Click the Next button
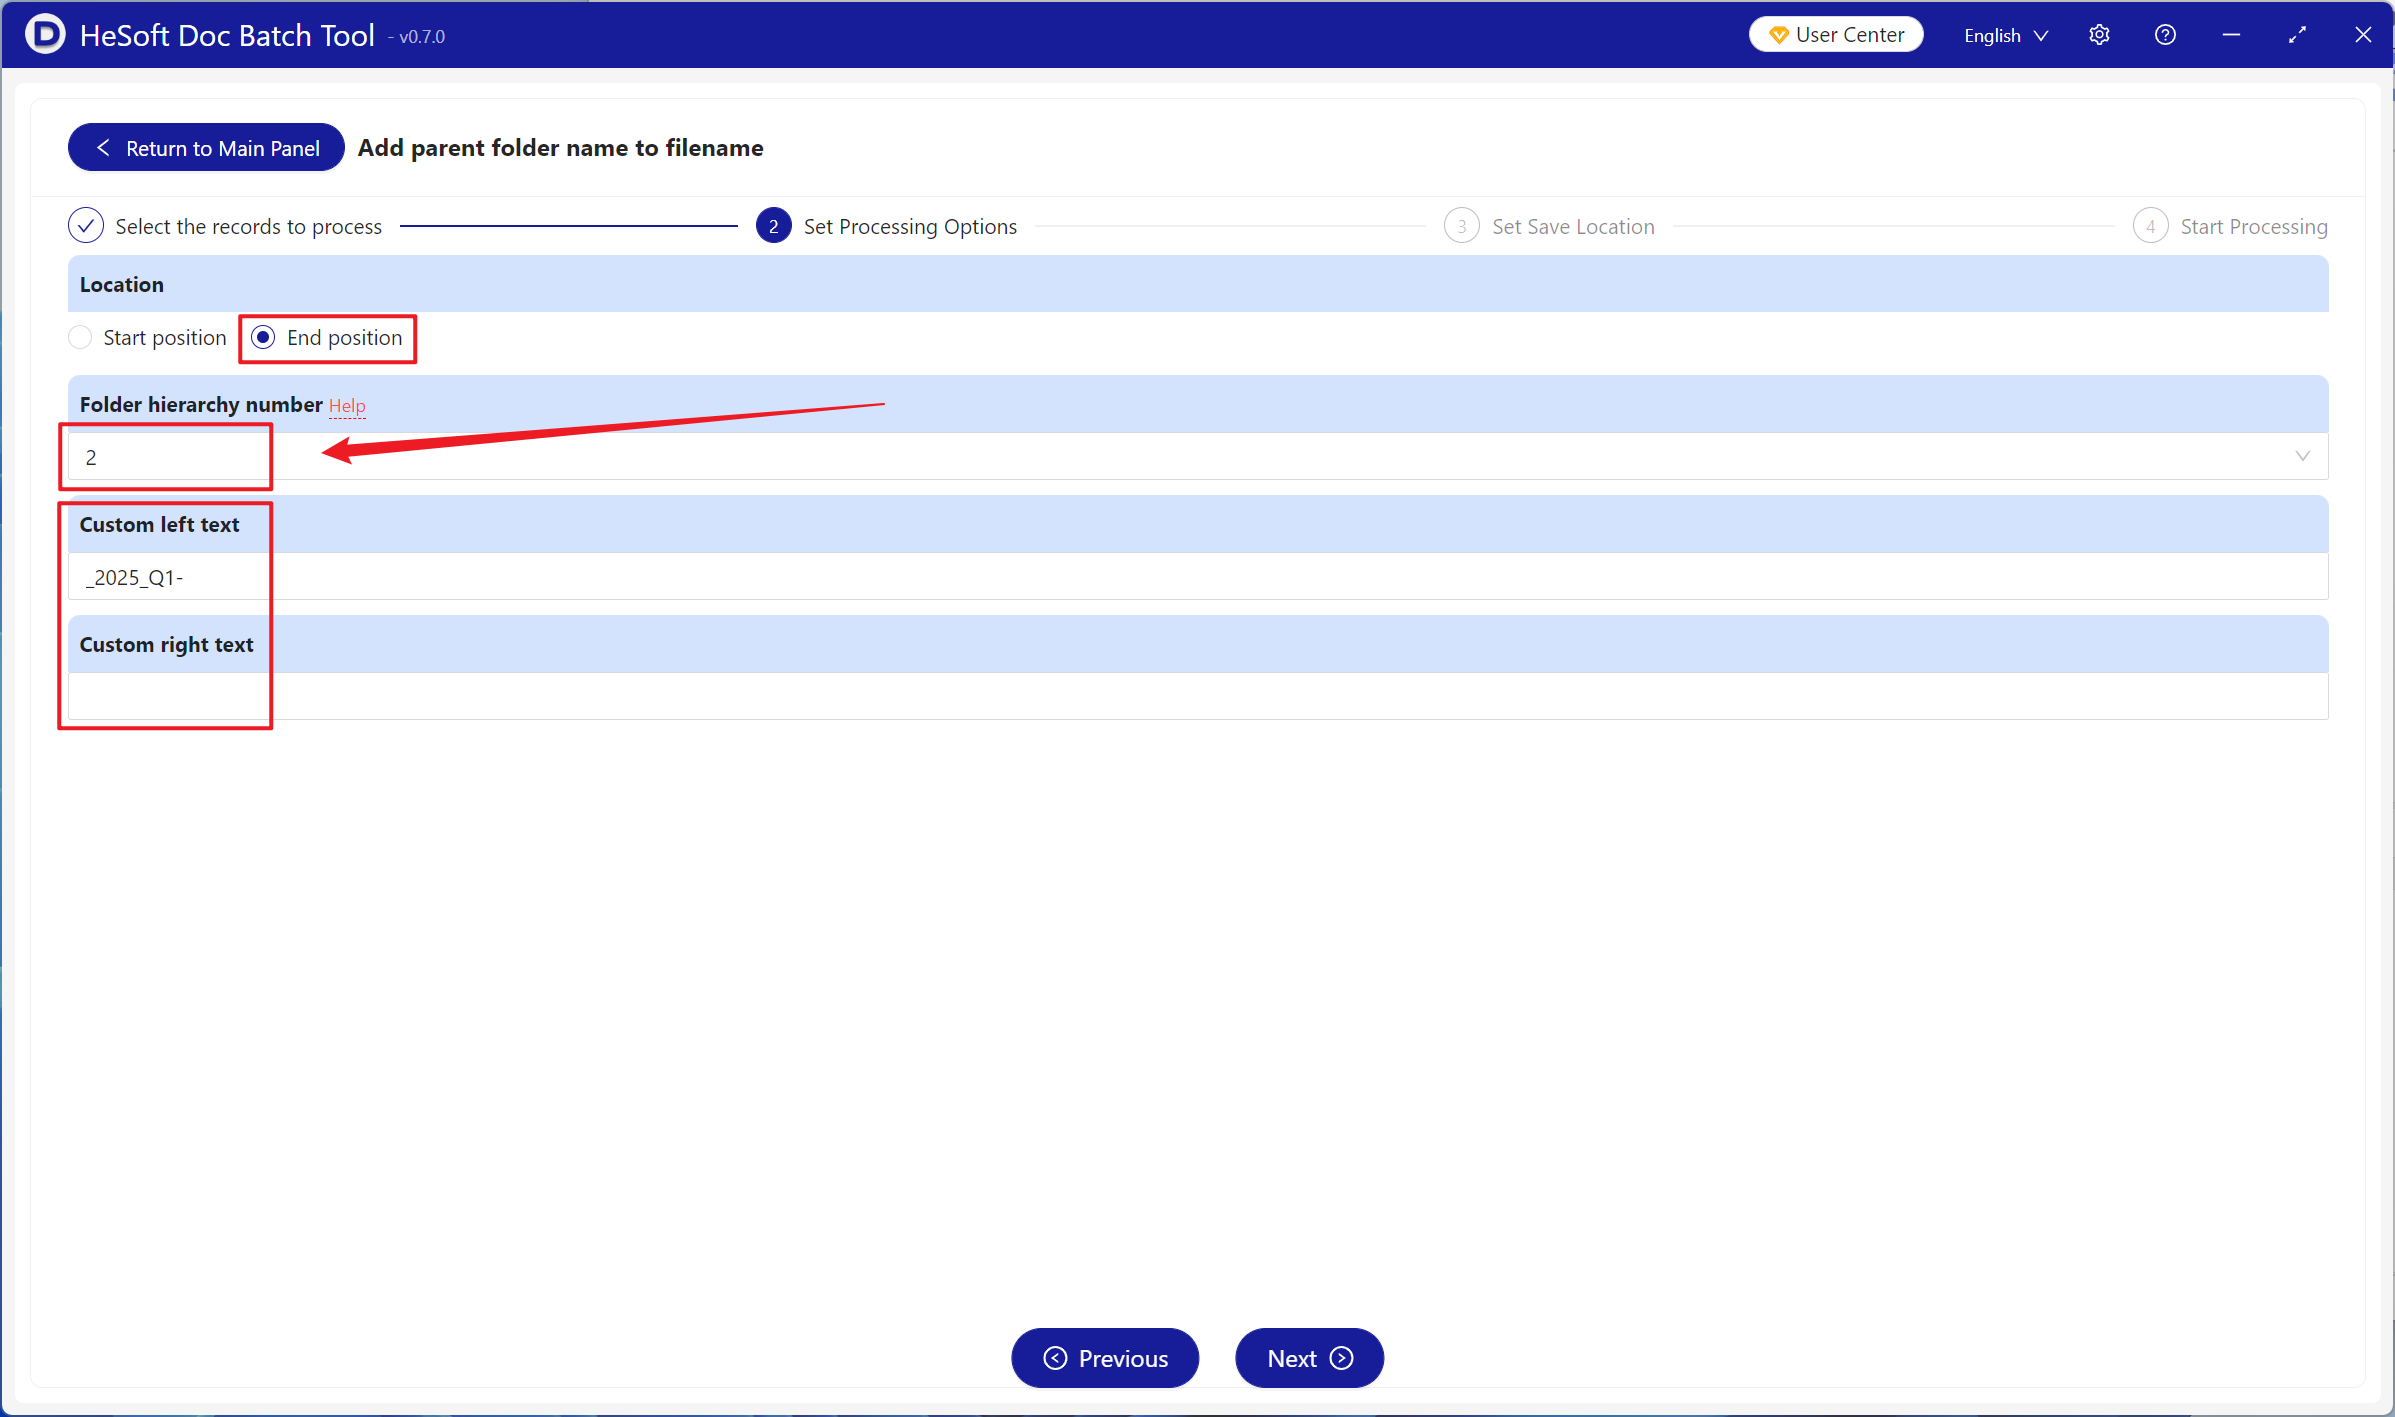Screen dimensions: 2395x1417 1309,1358
